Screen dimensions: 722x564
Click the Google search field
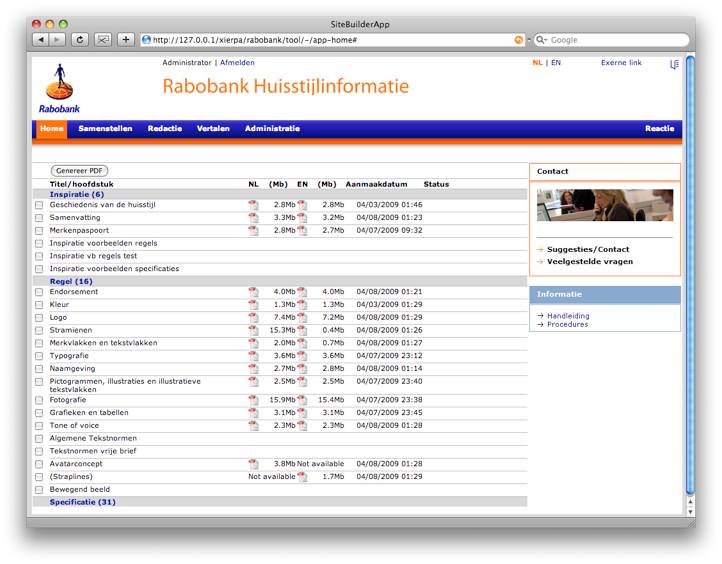click(611, 40)
